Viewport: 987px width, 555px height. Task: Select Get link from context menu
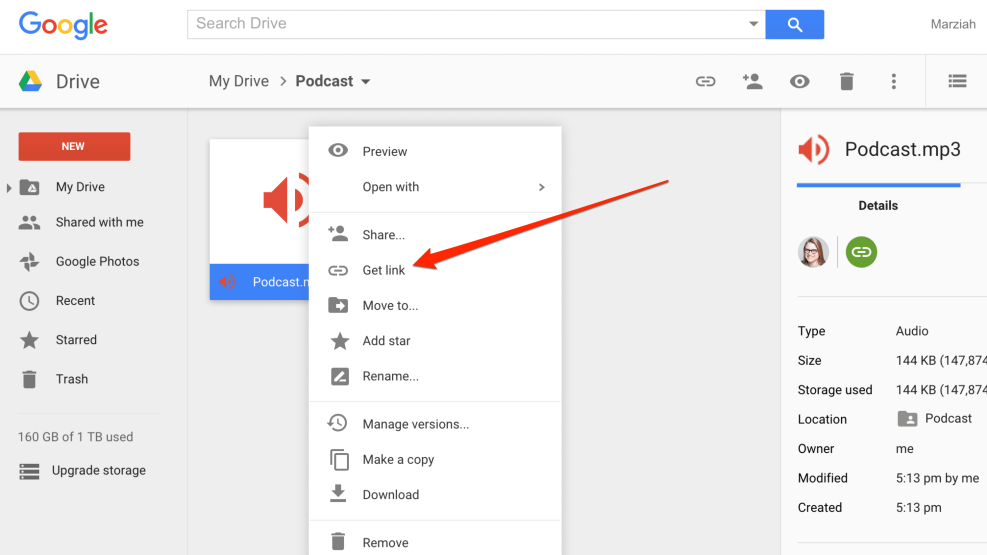pyautogui.click(x=384, y=271)
